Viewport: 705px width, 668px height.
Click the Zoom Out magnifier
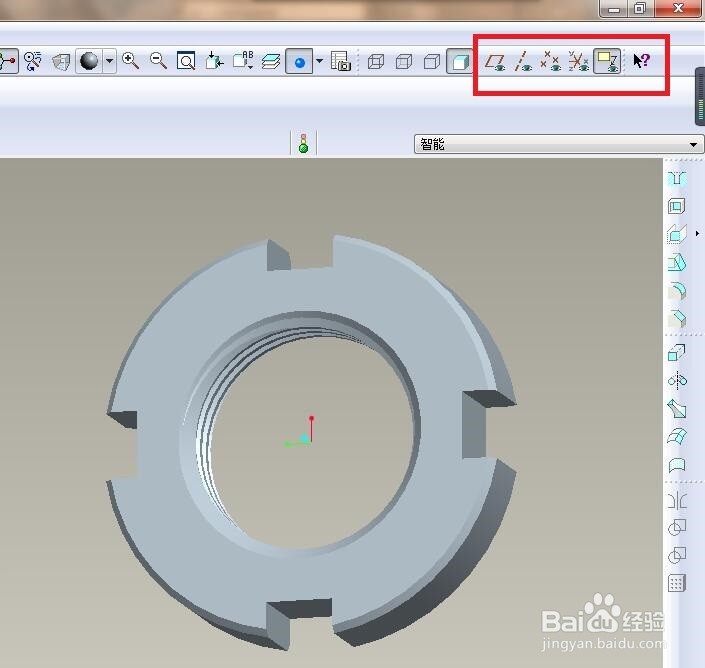(158, 61)
